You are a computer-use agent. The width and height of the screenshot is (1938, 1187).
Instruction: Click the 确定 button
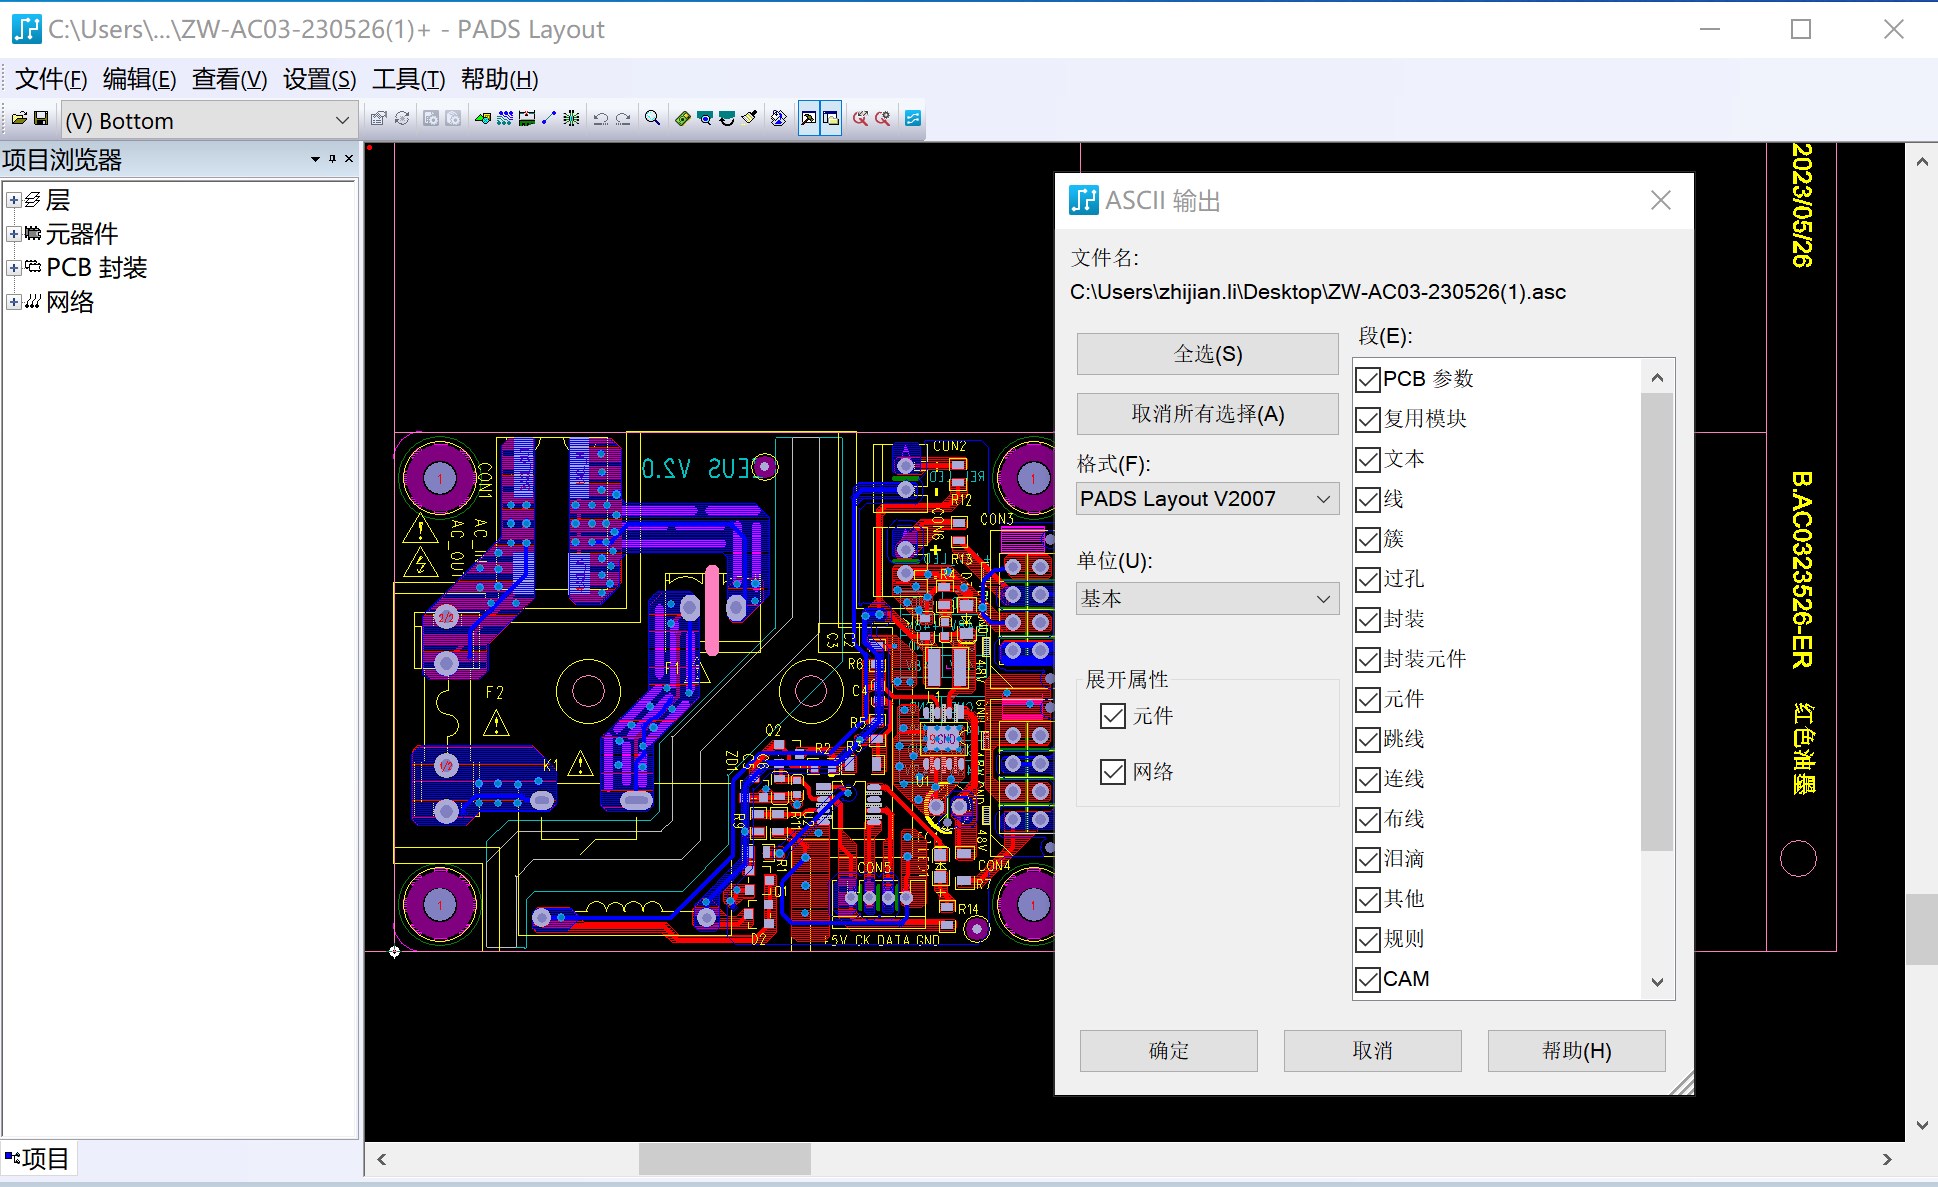pos(1168,1051)
